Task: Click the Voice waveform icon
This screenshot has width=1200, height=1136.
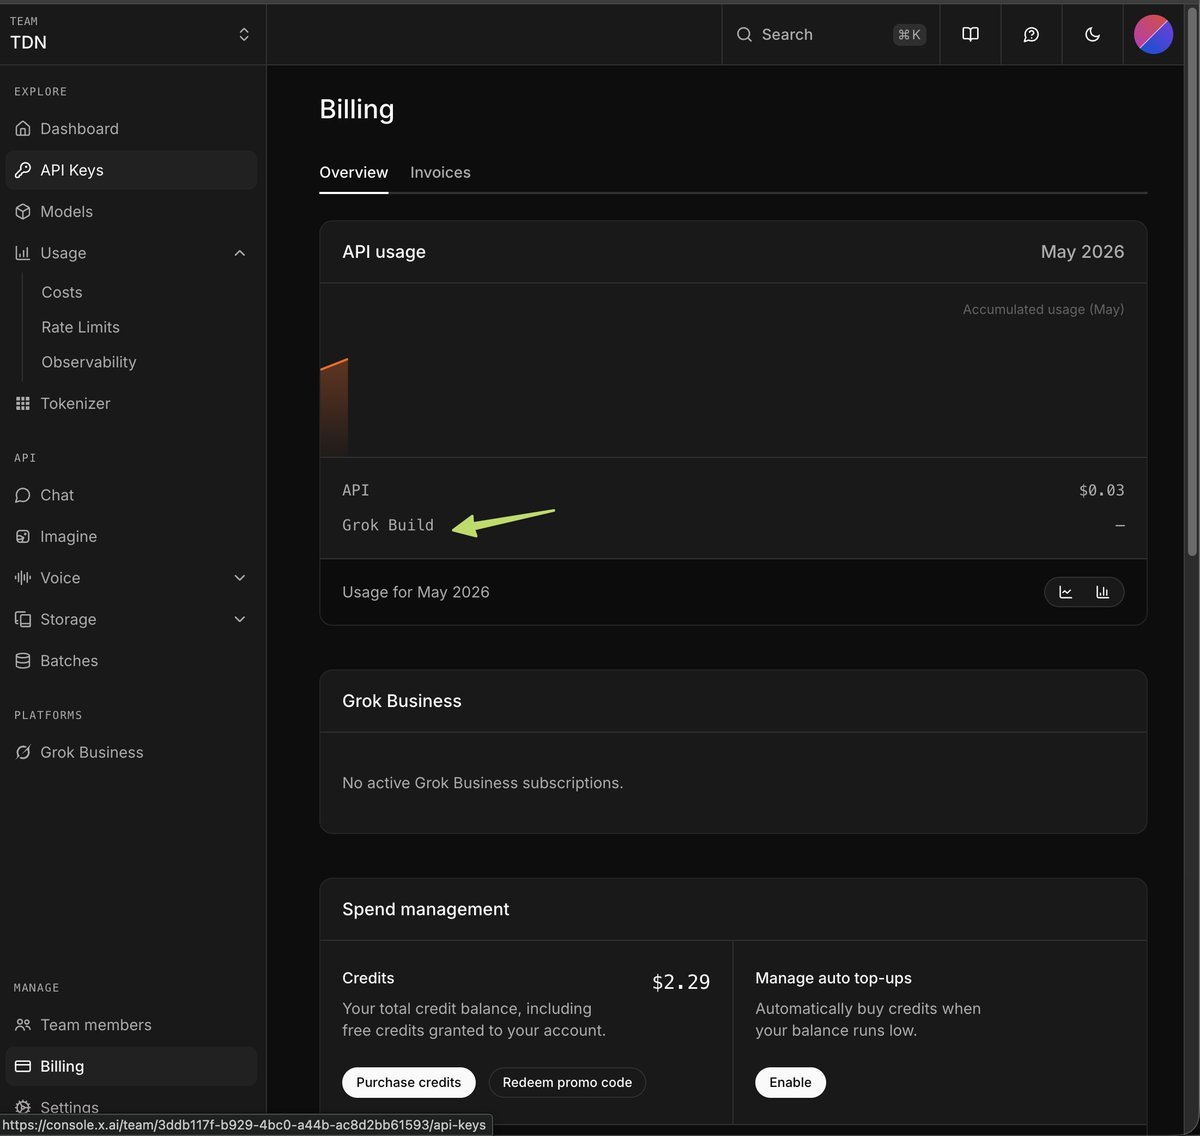Action: coord(23,578)
